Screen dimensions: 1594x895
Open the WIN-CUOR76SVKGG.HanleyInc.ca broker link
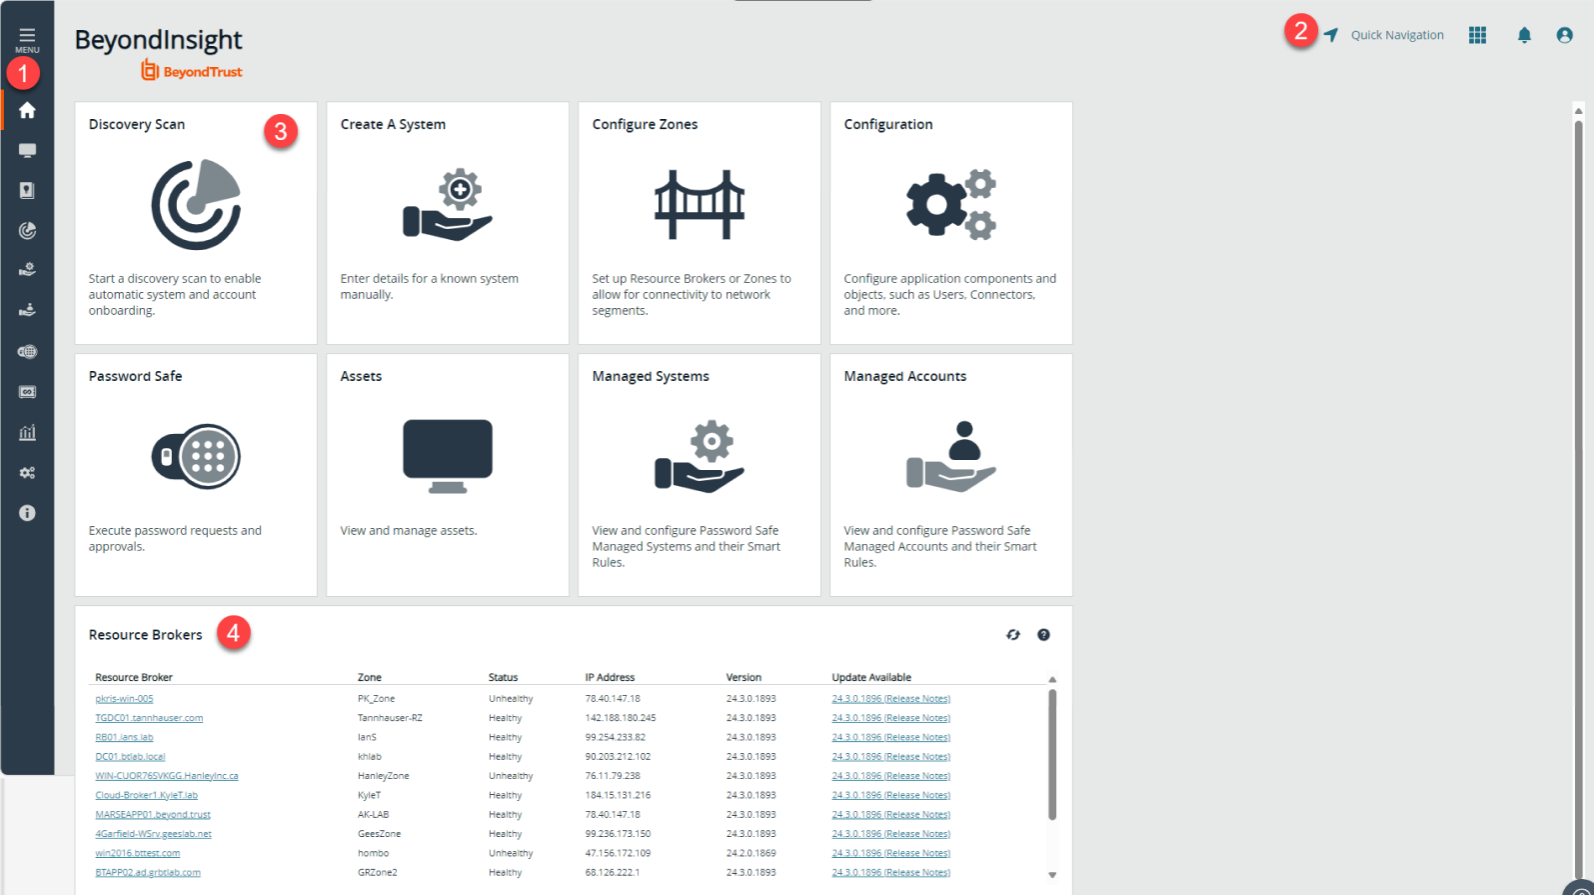click(x=167, y=776)
